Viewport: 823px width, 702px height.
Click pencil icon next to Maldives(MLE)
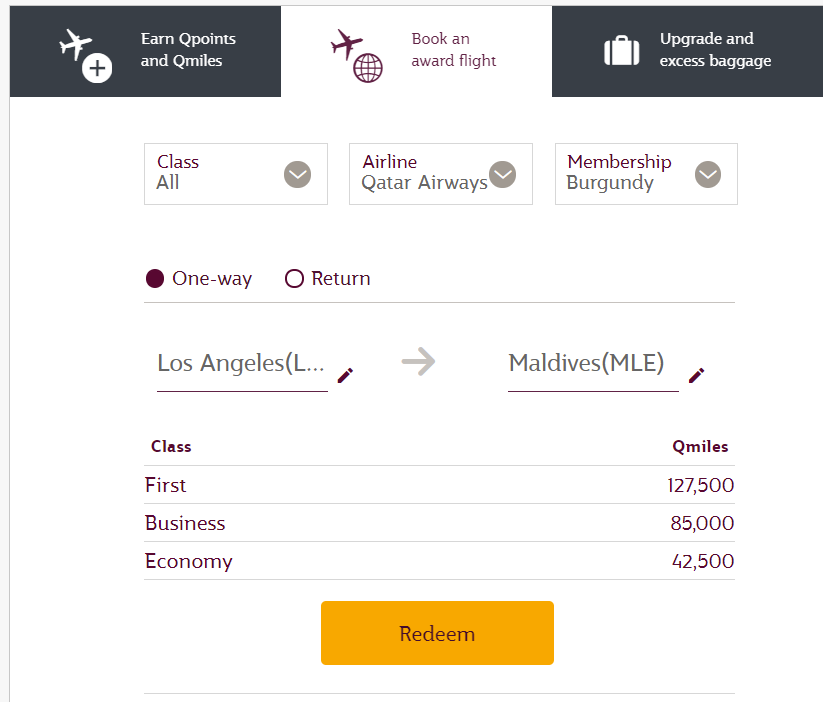(696, 375)
